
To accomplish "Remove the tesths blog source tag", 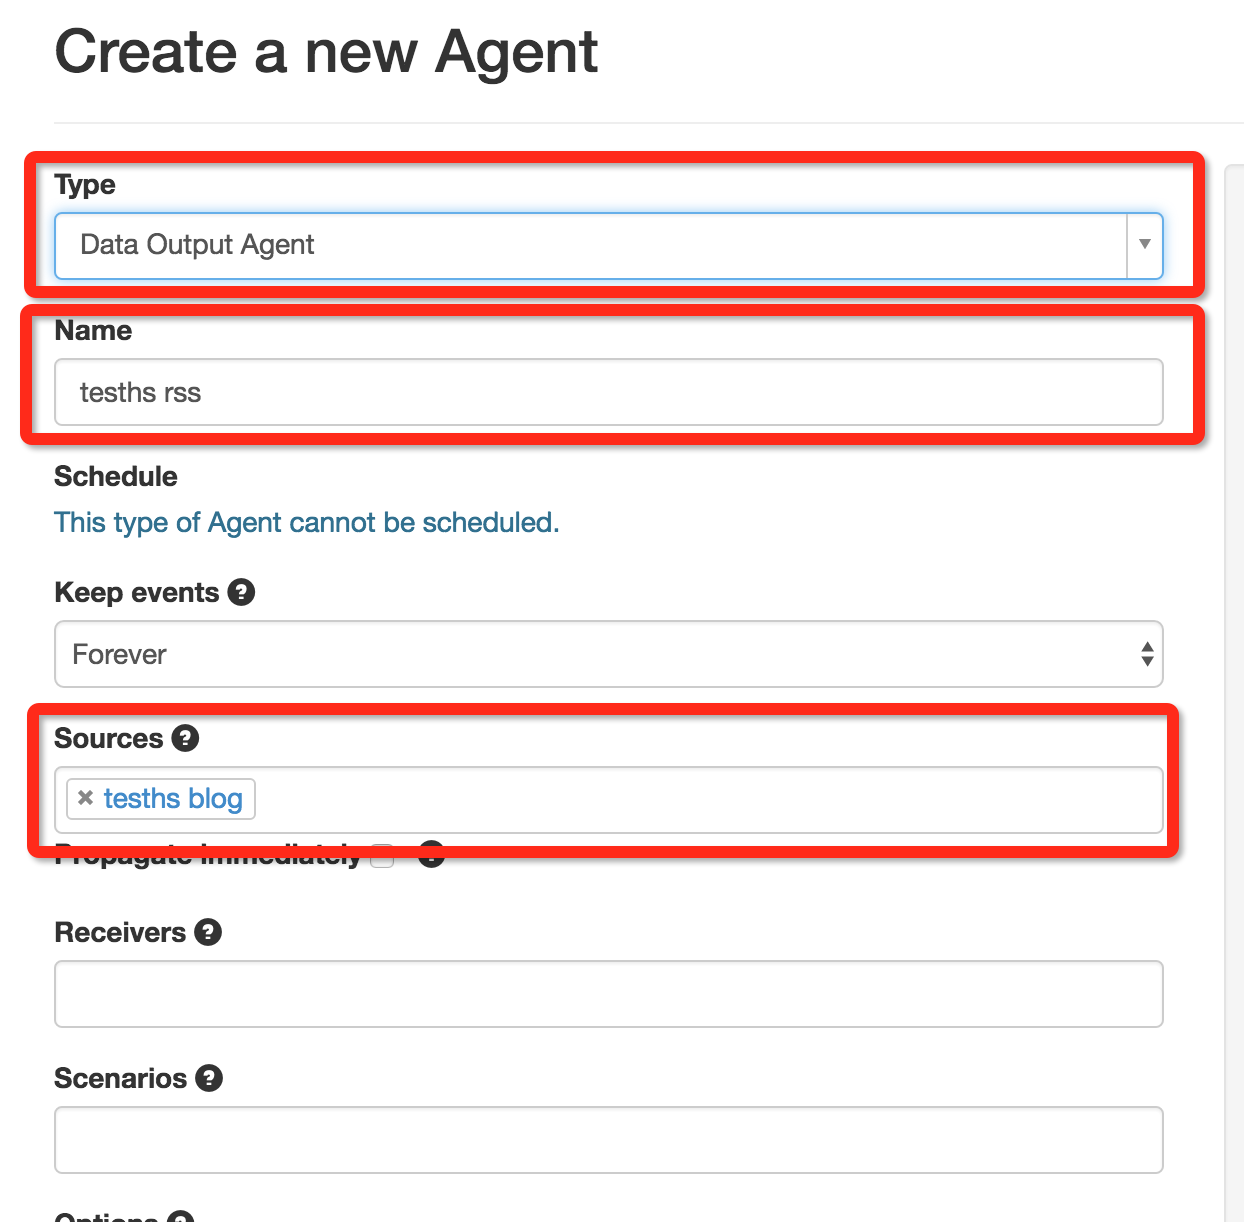I will click(85, 798).
